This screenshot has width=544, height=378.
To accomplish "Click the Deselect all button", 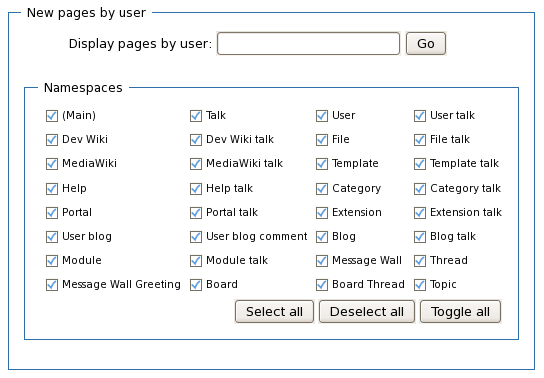I will (367, 312).
